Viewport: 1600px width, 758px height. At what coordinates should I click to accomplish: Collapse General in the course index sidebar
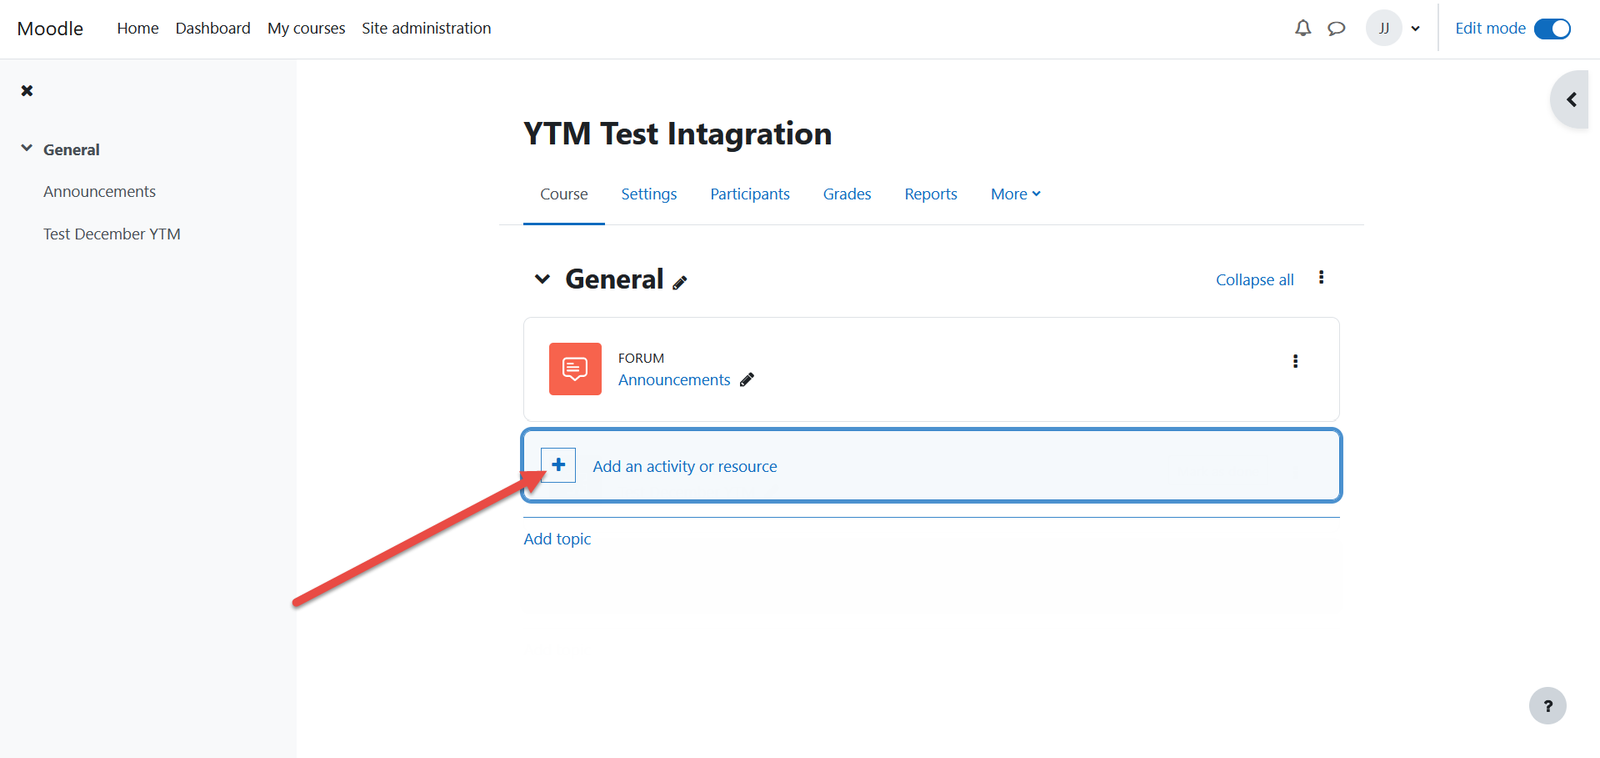point(27,149)
